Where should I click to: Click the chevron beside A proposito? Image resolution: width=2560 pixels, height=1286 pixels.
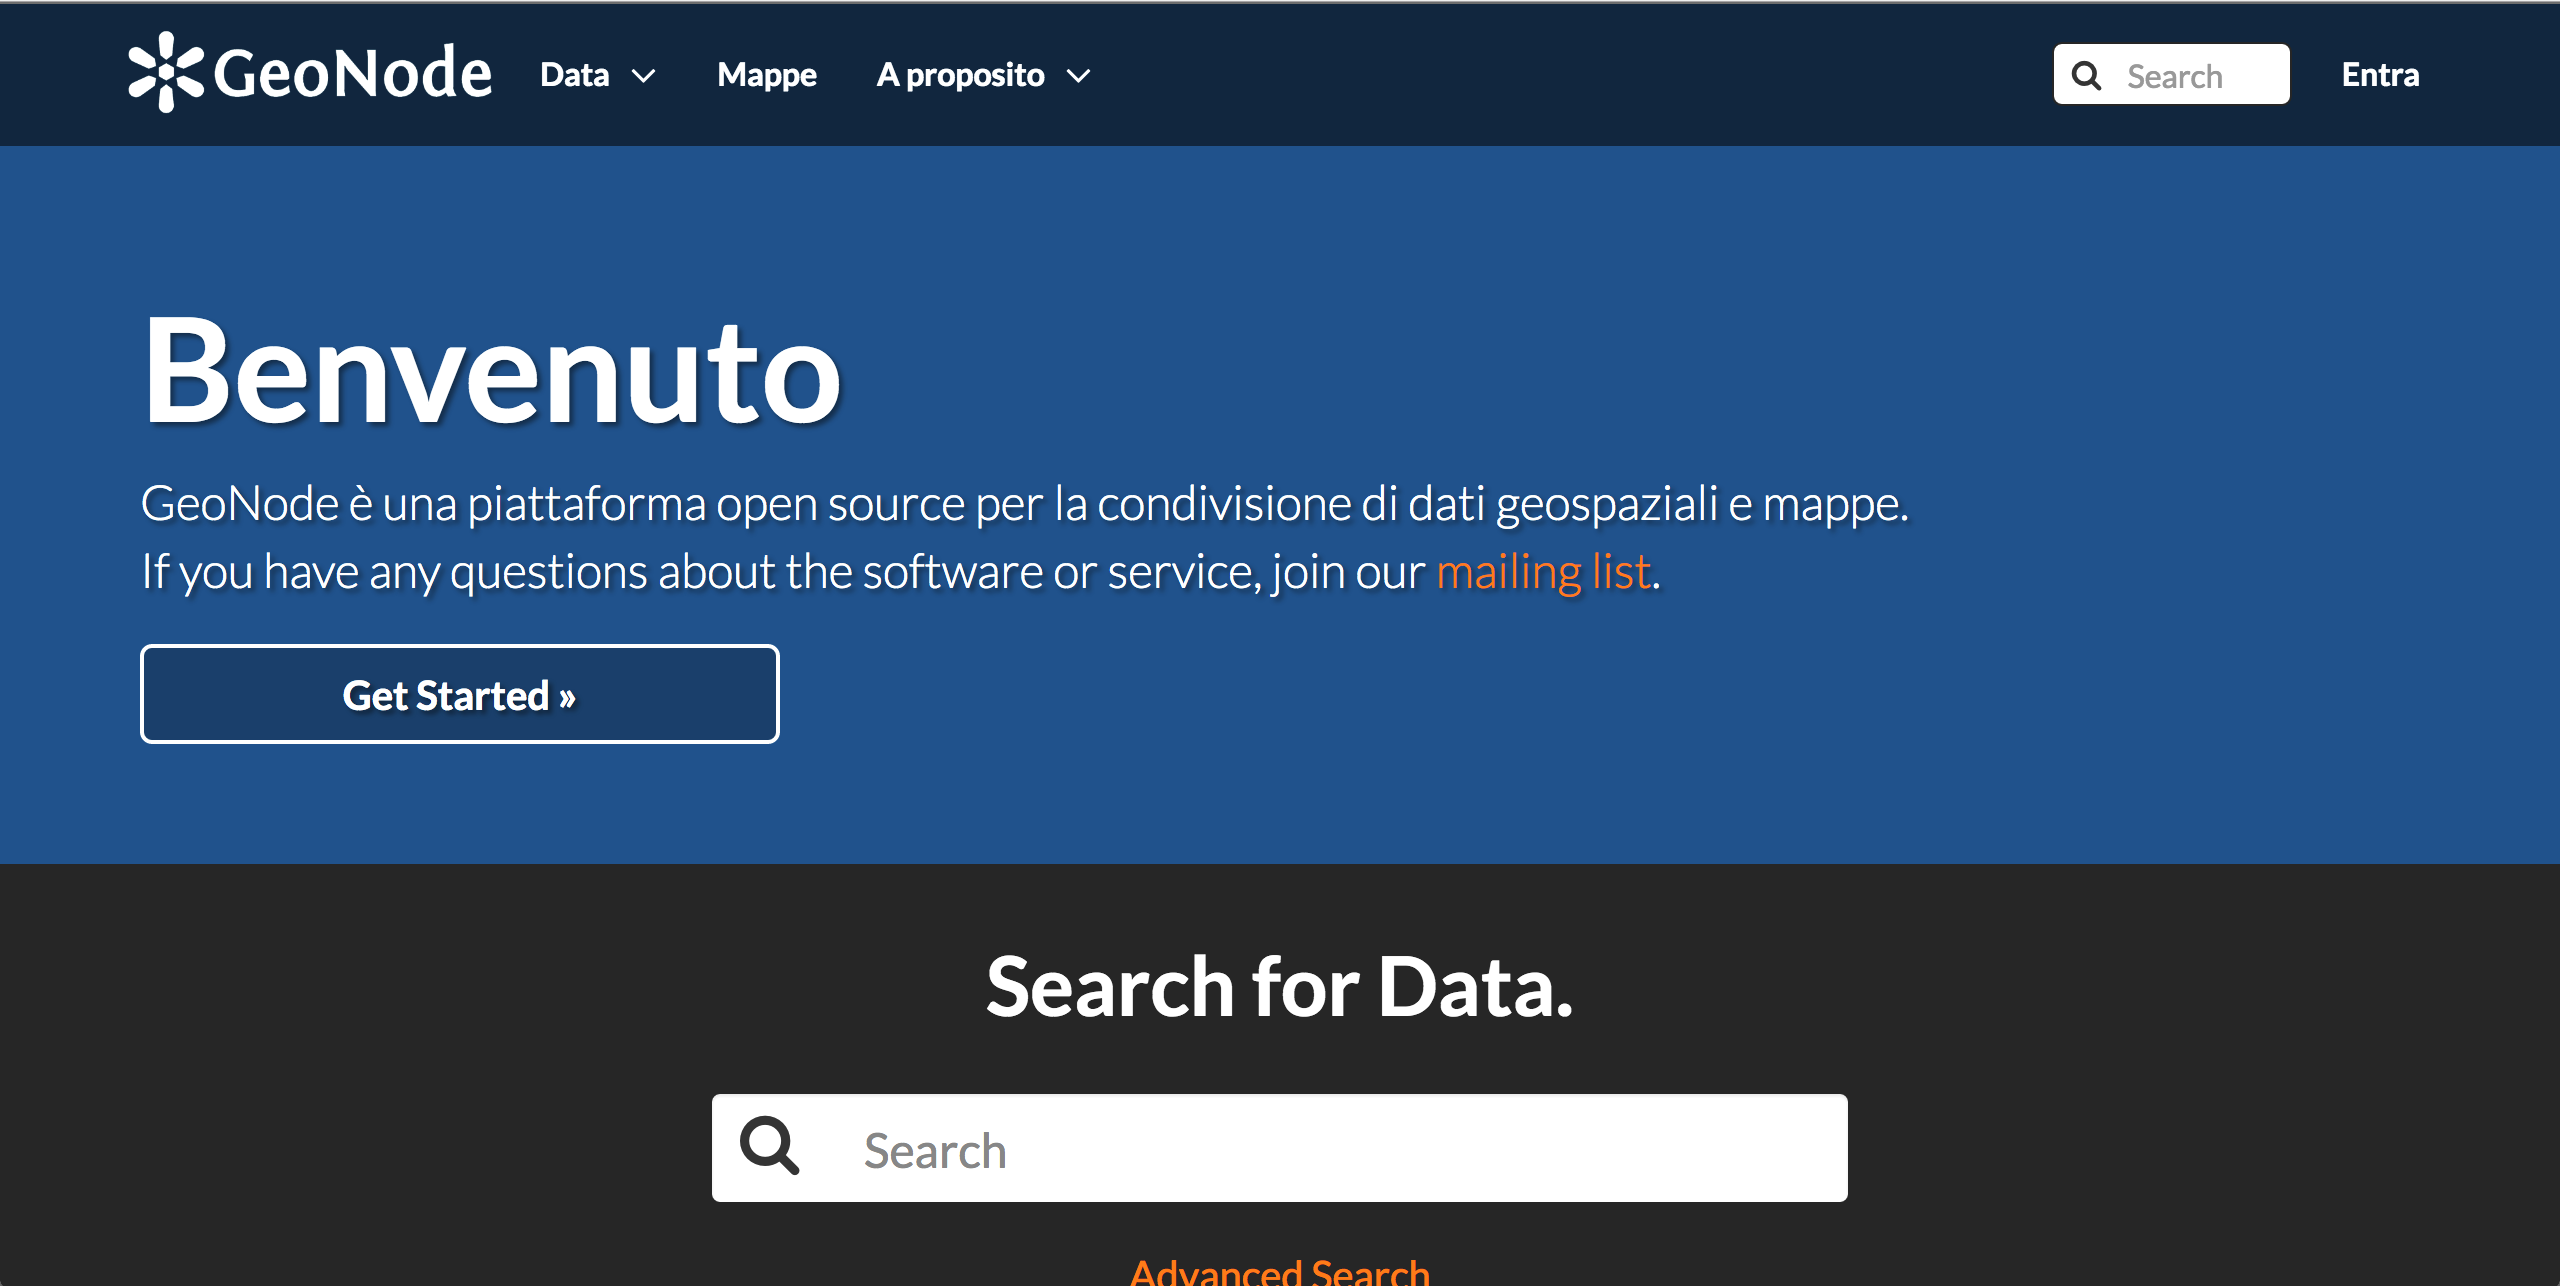1079,76
